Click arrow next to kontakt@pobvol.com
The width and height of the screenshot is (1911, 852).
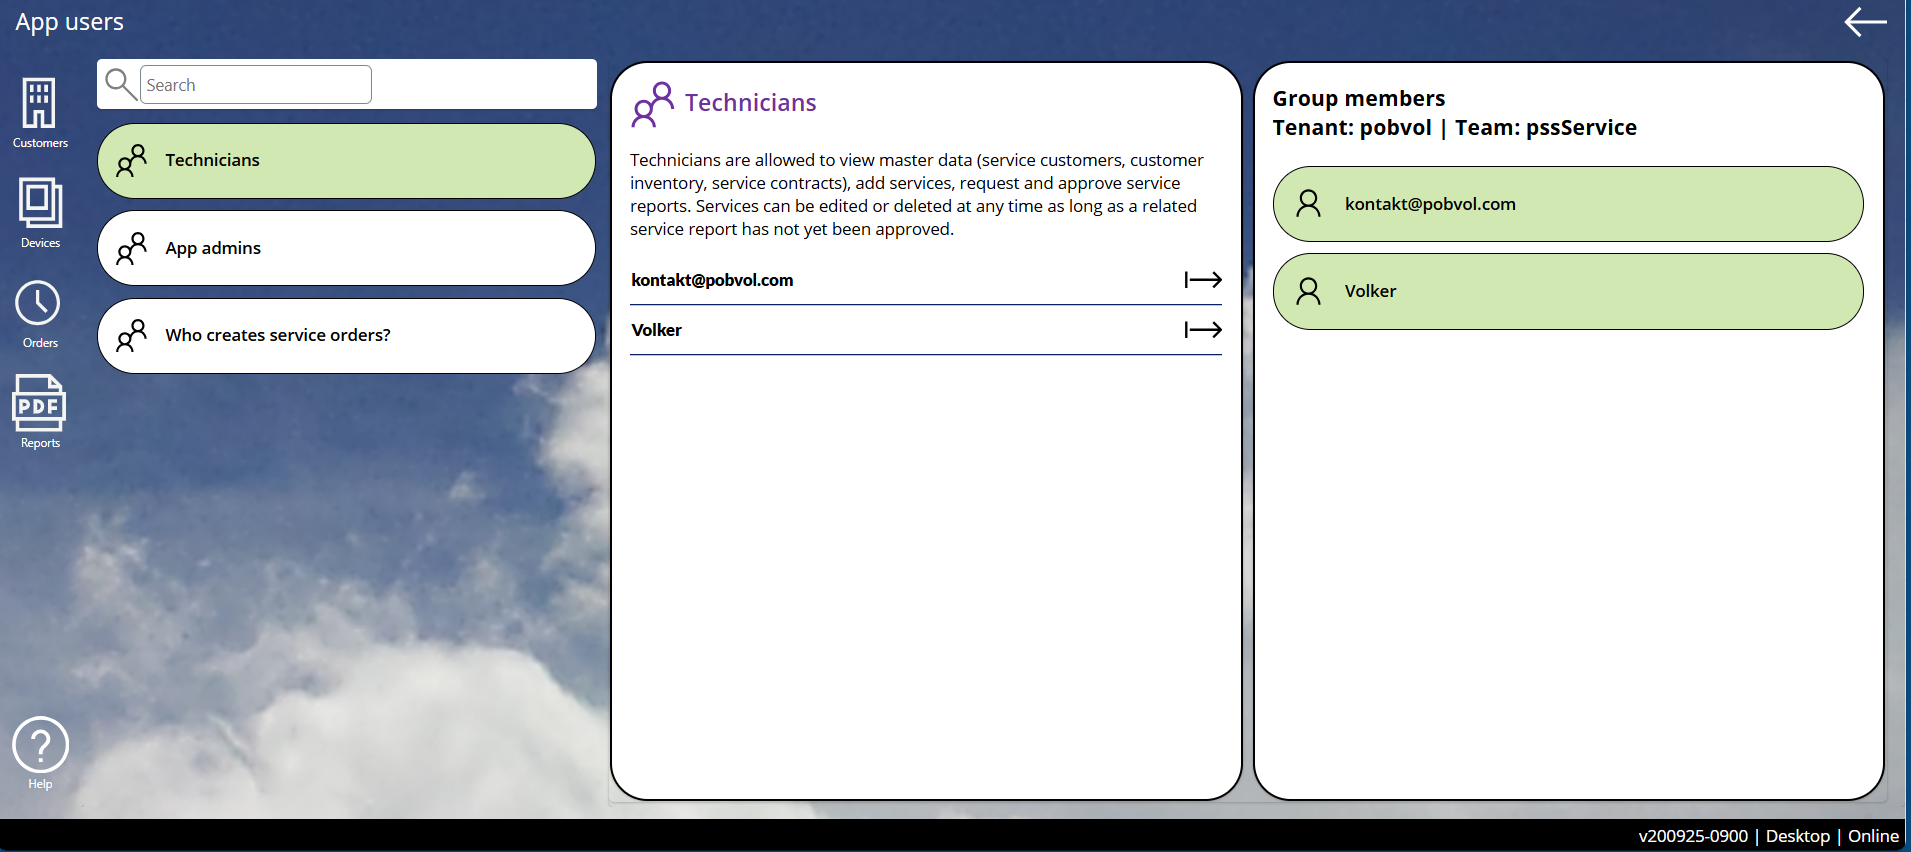point(1202,280)
